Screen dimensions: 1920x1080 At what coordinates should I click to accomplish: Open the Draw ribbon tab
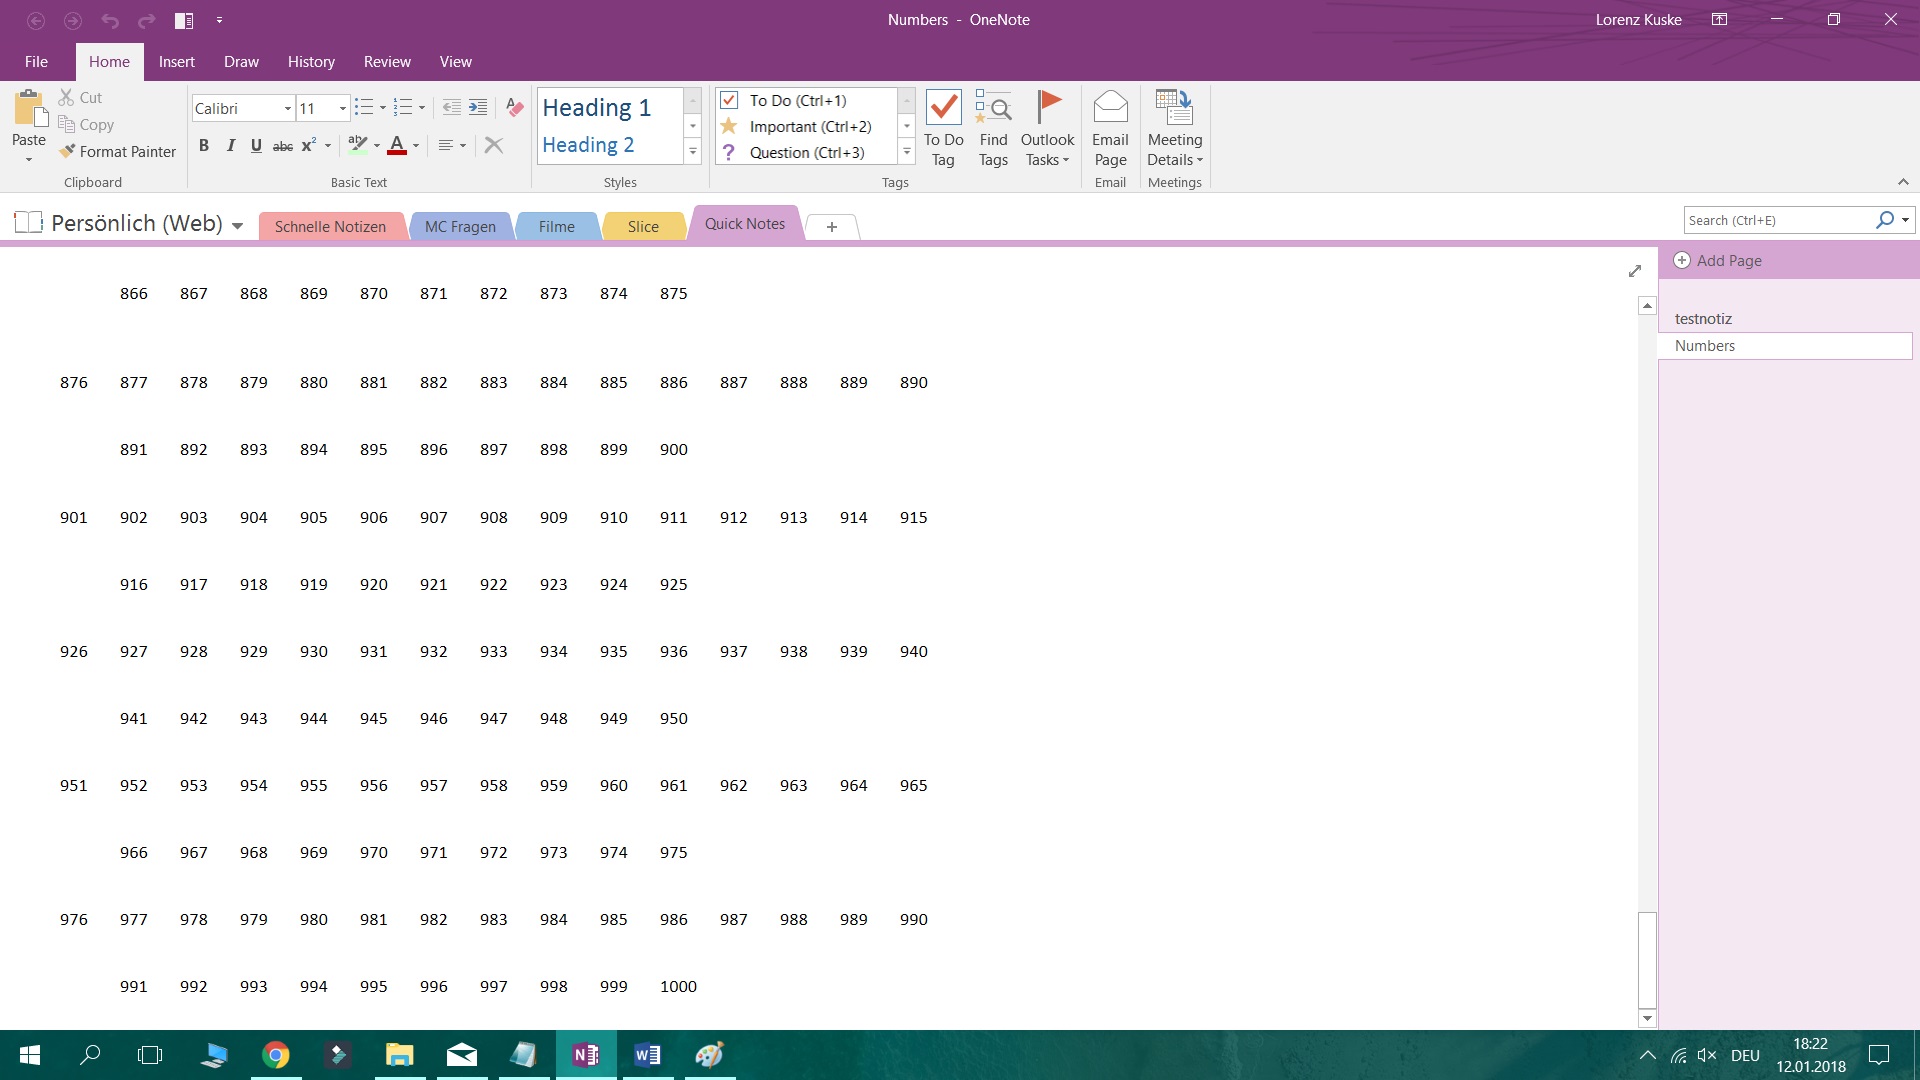[x=241, y=62]
